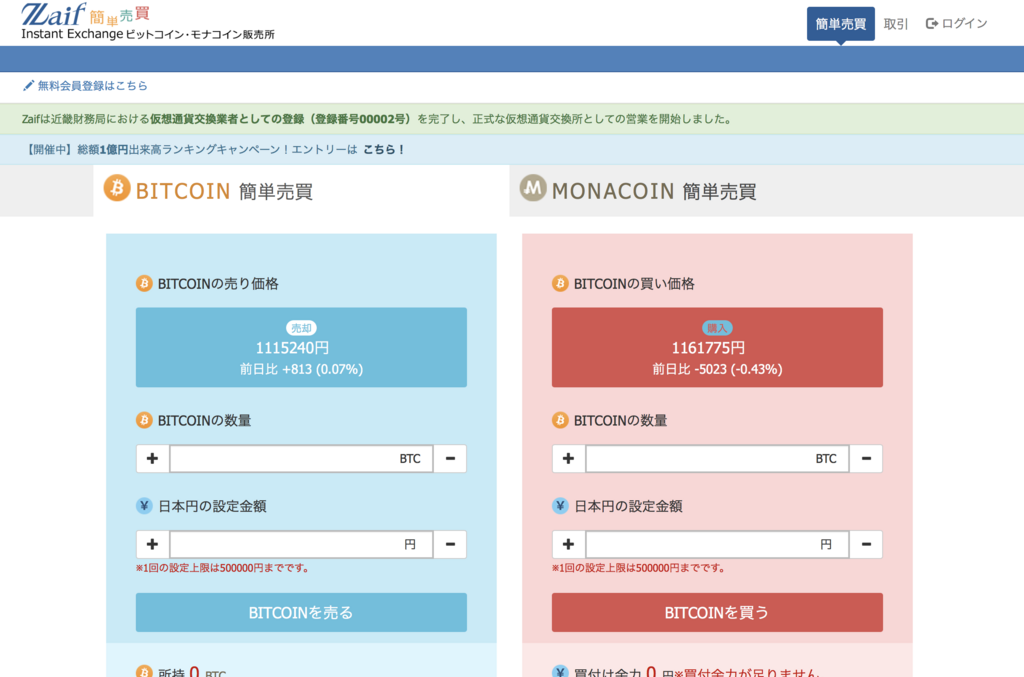The width and height of the screenshot is (1024, 677).
Task: Click the buy panel 500000円 limit note
Action: coord(639,568)
